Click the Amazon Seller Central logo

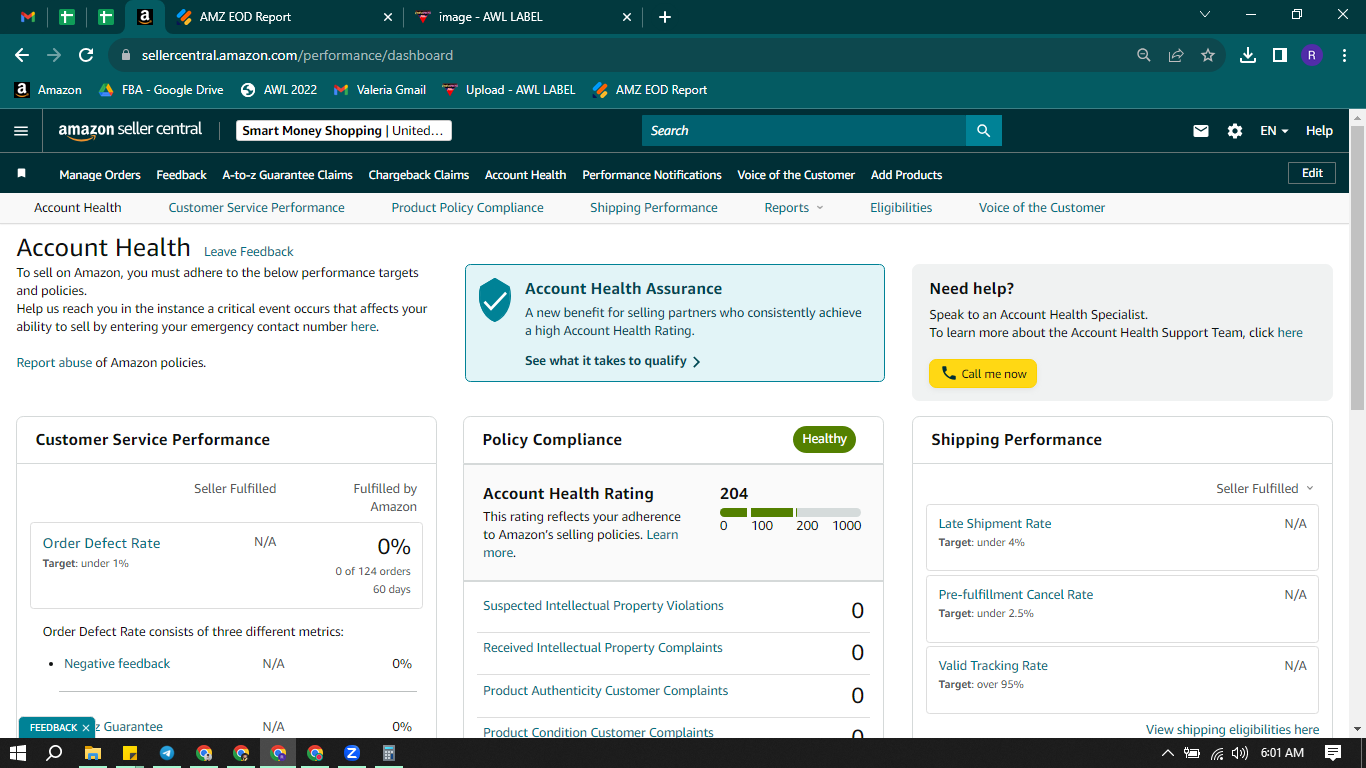[x=130, y=130]
